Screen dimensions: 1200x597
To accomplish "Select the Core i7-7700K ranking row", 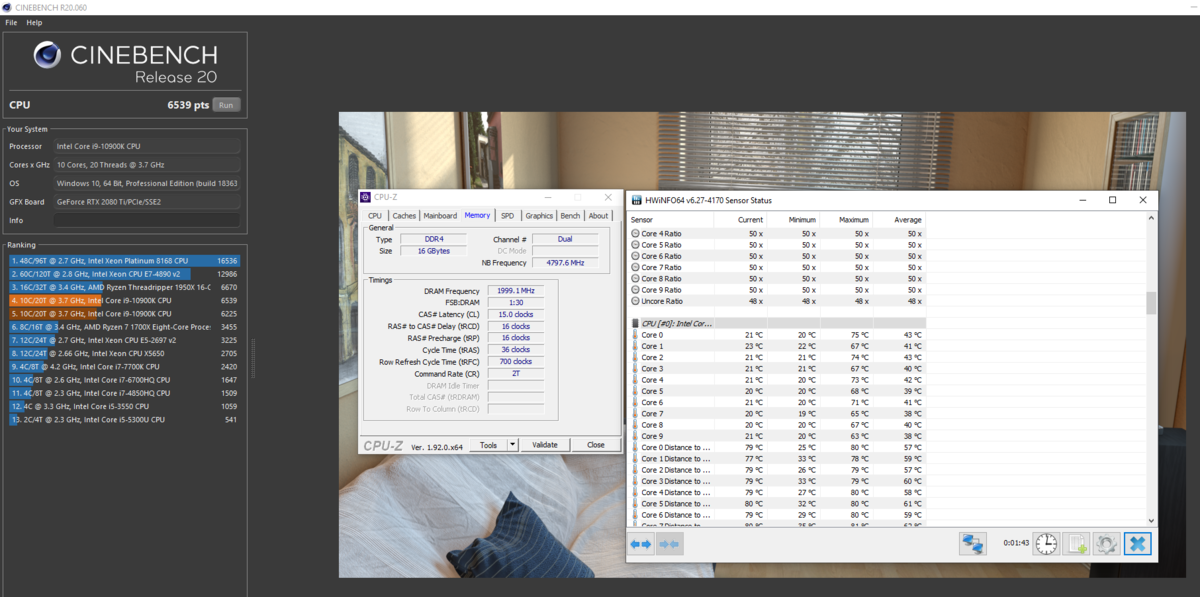I will [x=125, y=367].
